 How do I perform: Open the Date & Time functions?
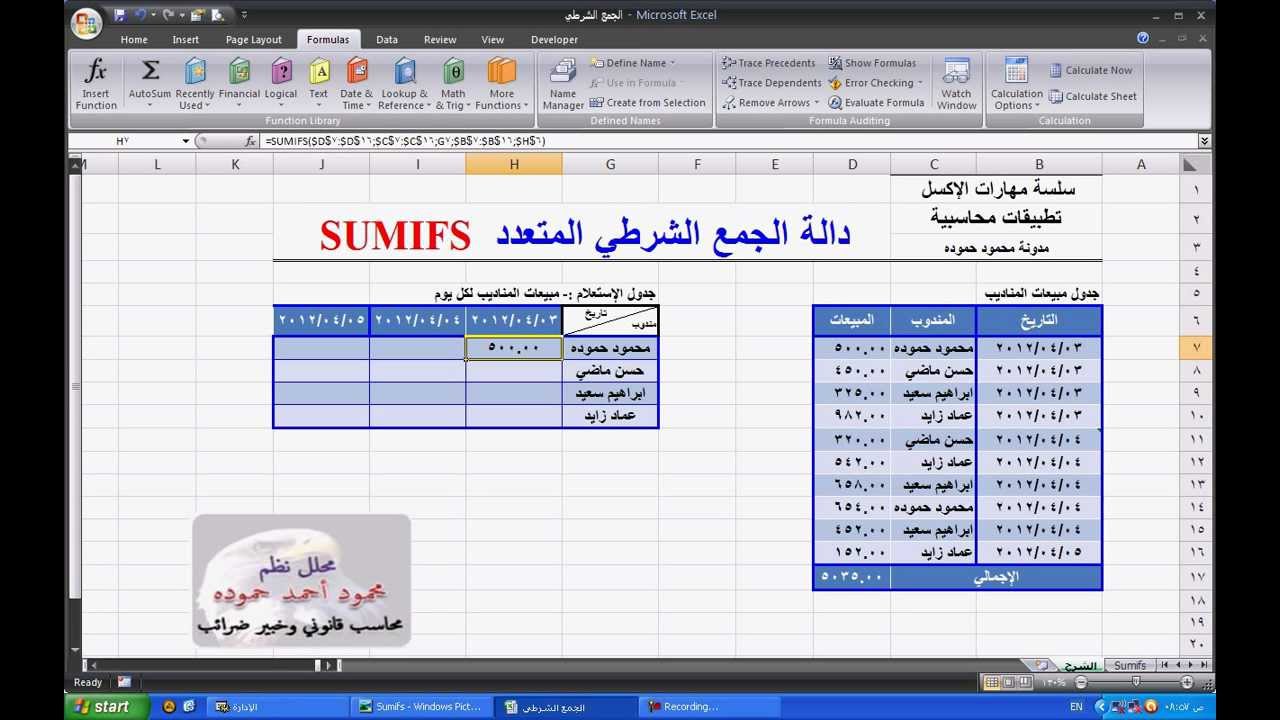pyautogui.click(x=357, y=84)
